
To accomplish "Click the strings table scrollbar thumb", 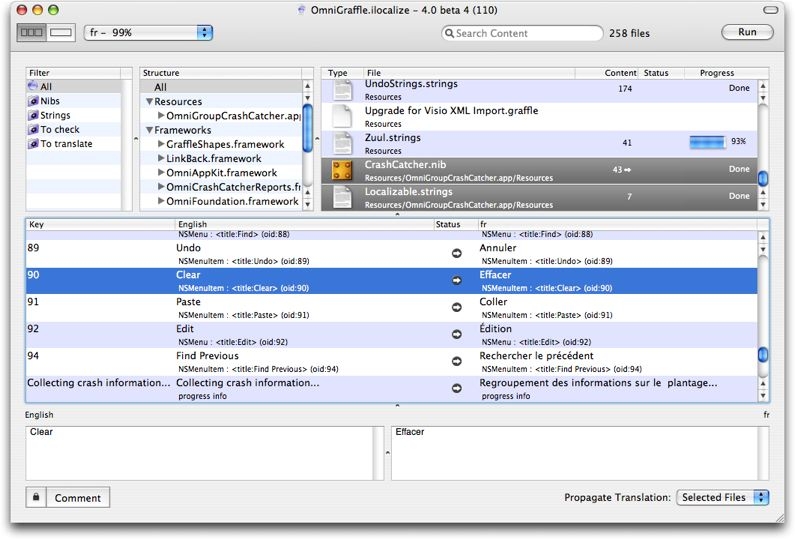I will (763, 354).
